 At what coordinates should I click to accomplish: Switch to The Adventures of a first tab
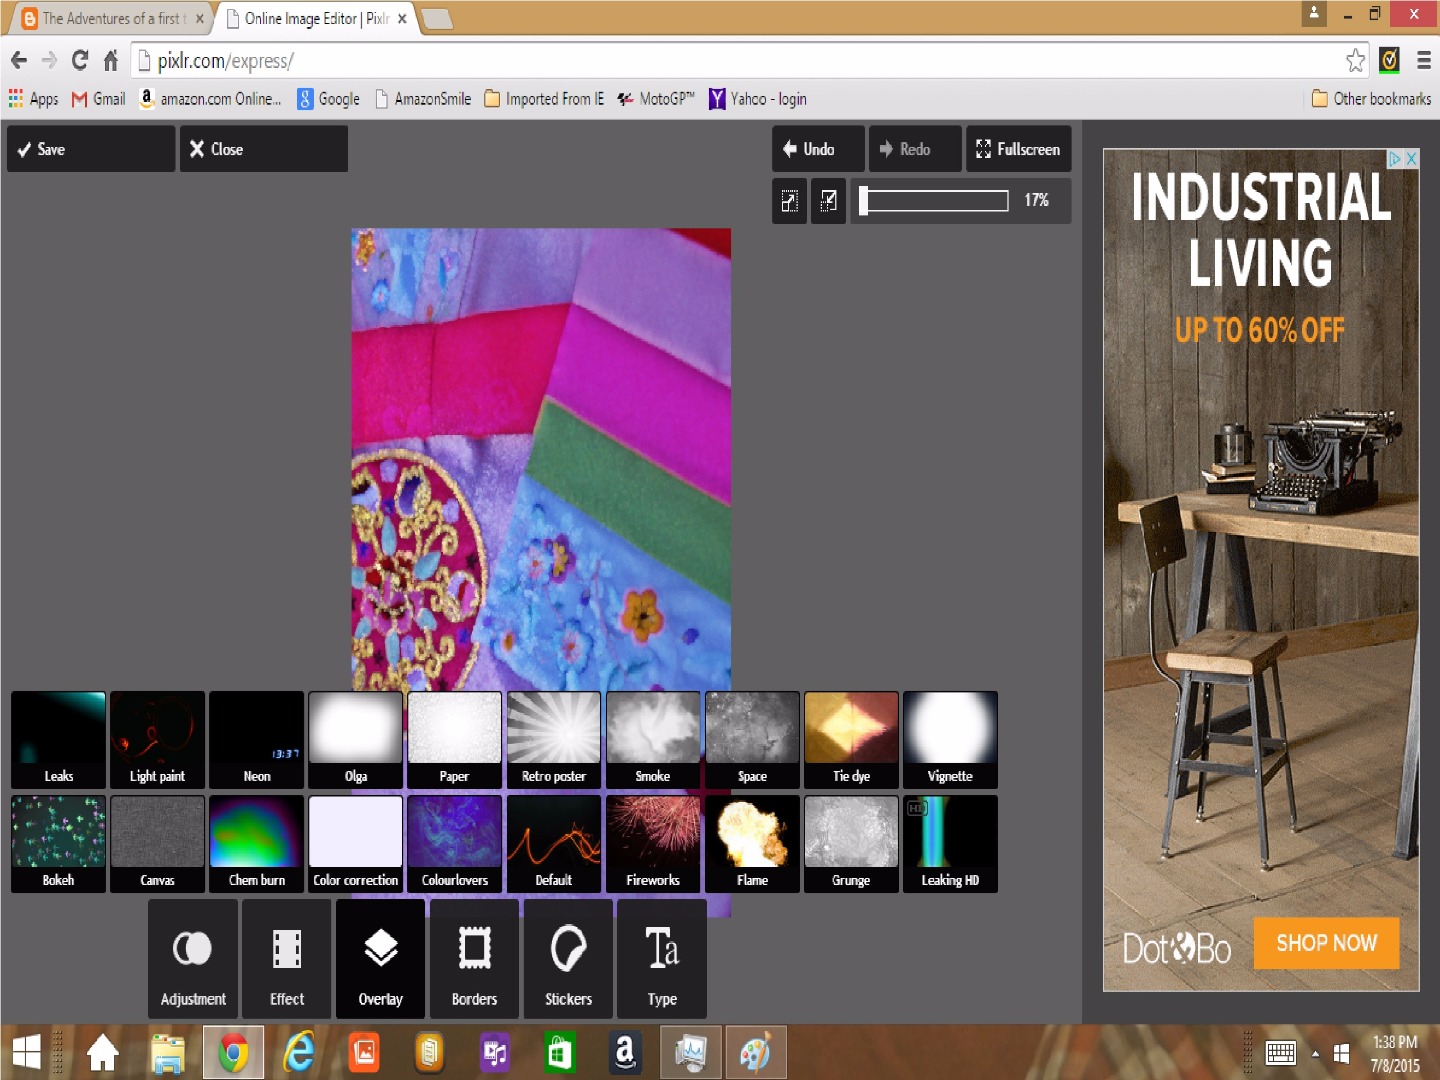tap(112, 18)
